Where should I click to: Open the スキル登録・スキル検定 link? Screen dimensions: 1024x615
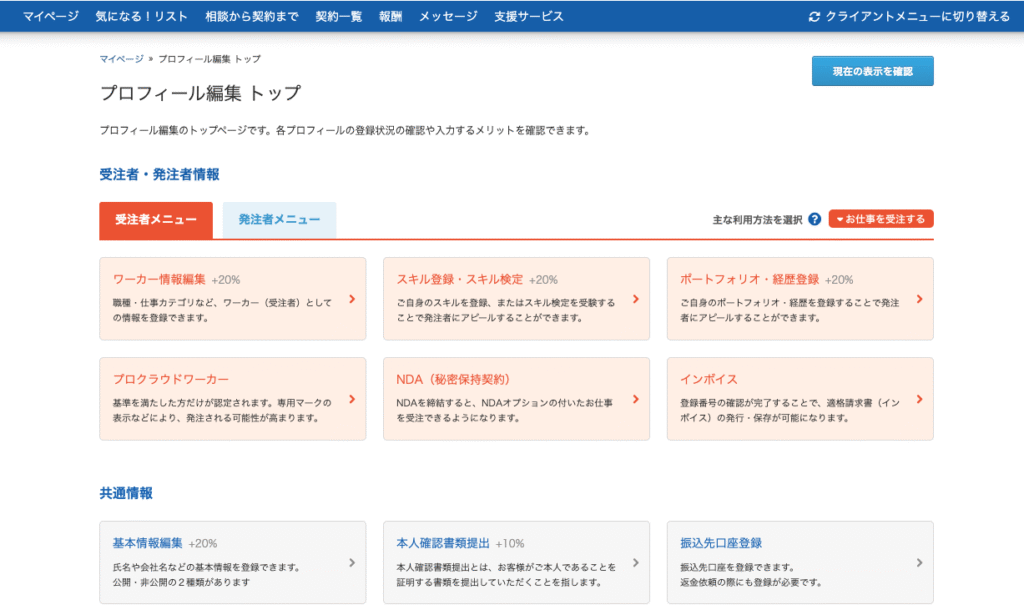pyautogui.click(x=460, y=279)
